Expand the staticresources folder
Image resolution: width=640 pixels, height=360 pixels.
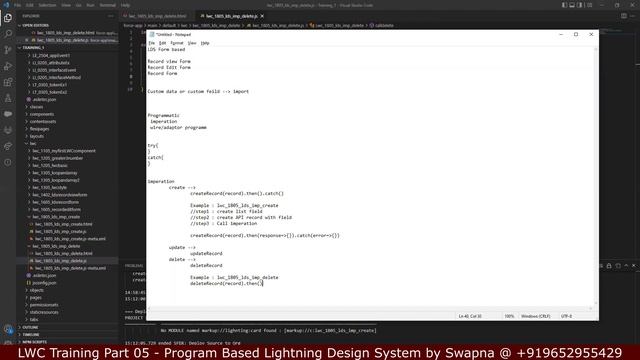point(44,312)
